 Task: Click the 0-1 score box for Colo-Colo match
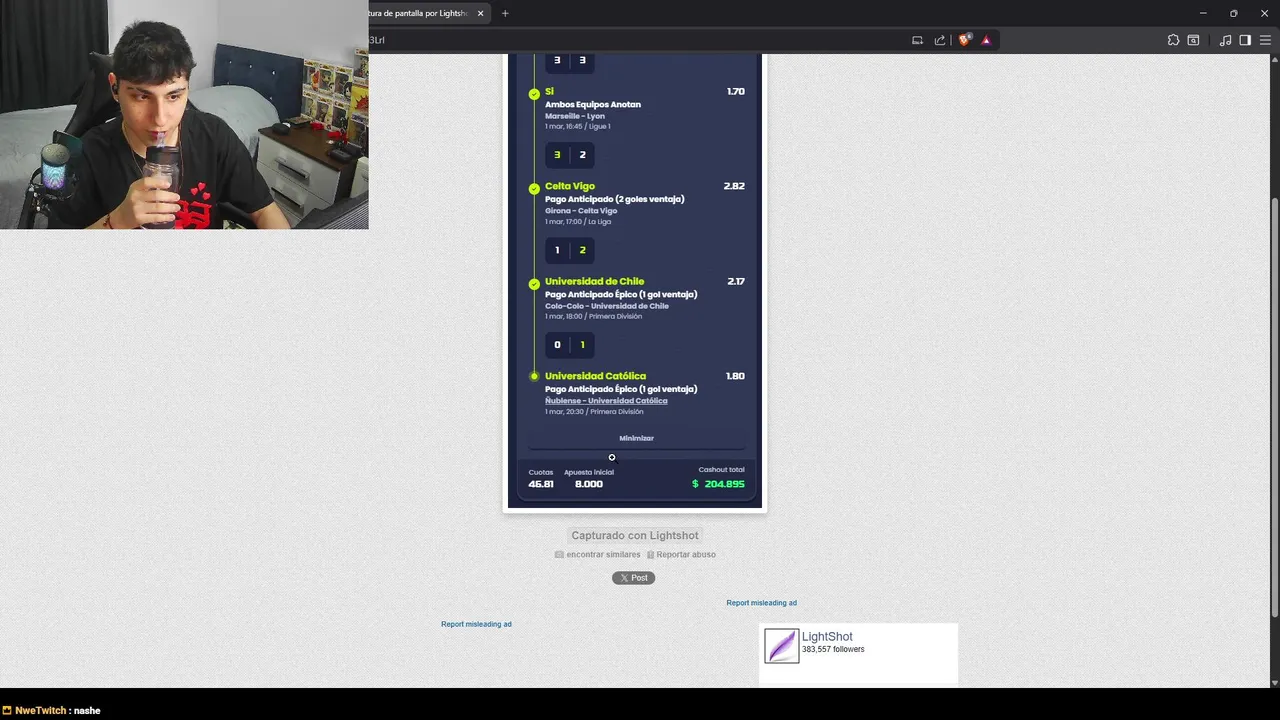[x=570, y=345]
